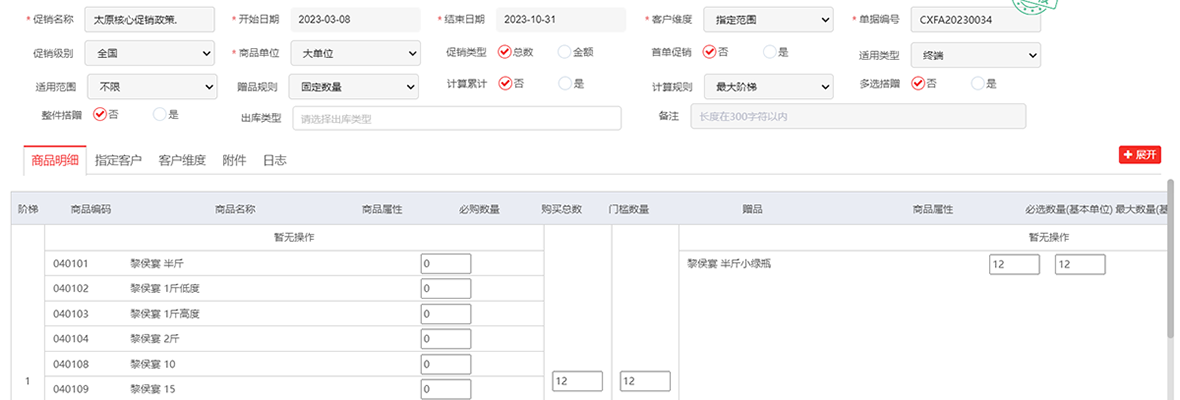Open the 日志 tab
This screenshot has width=1180, height=400.
click(x=275, y=160)
